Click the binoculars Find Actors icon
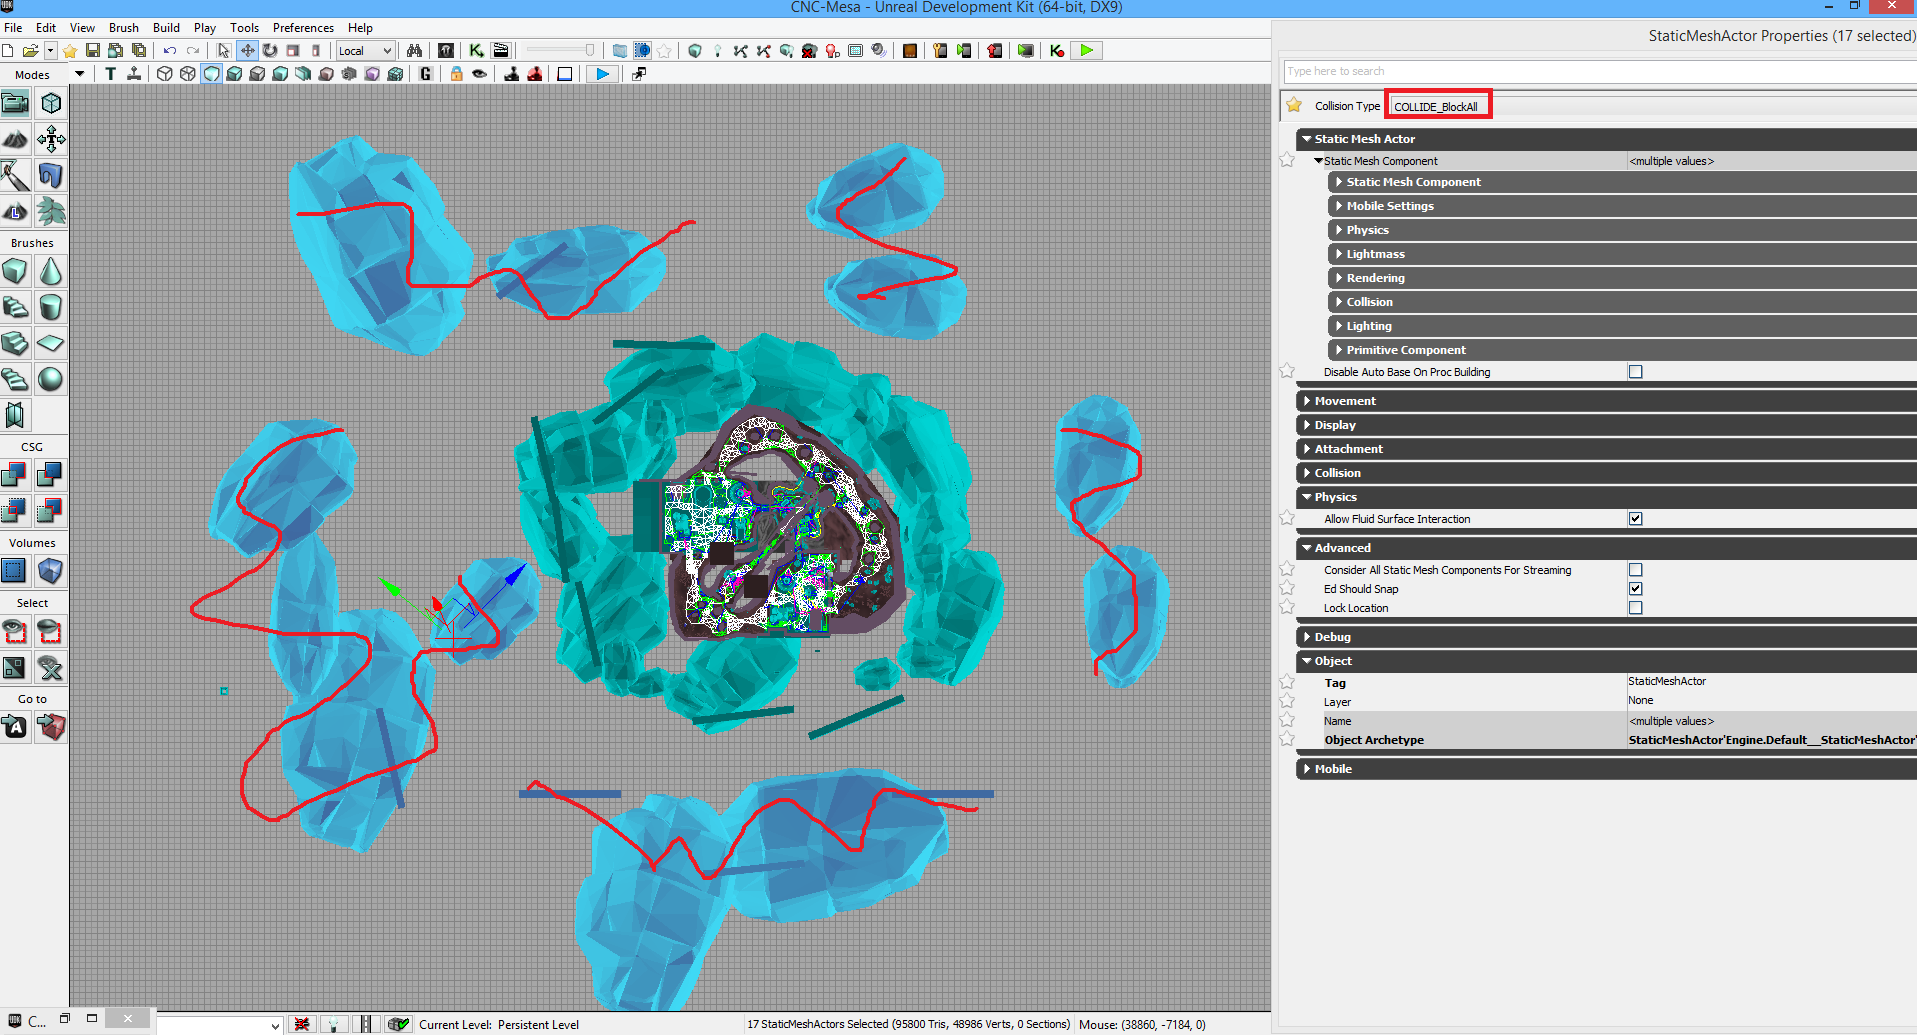The width and height of the screenshot is (1917, 1035). coord(414,51)
